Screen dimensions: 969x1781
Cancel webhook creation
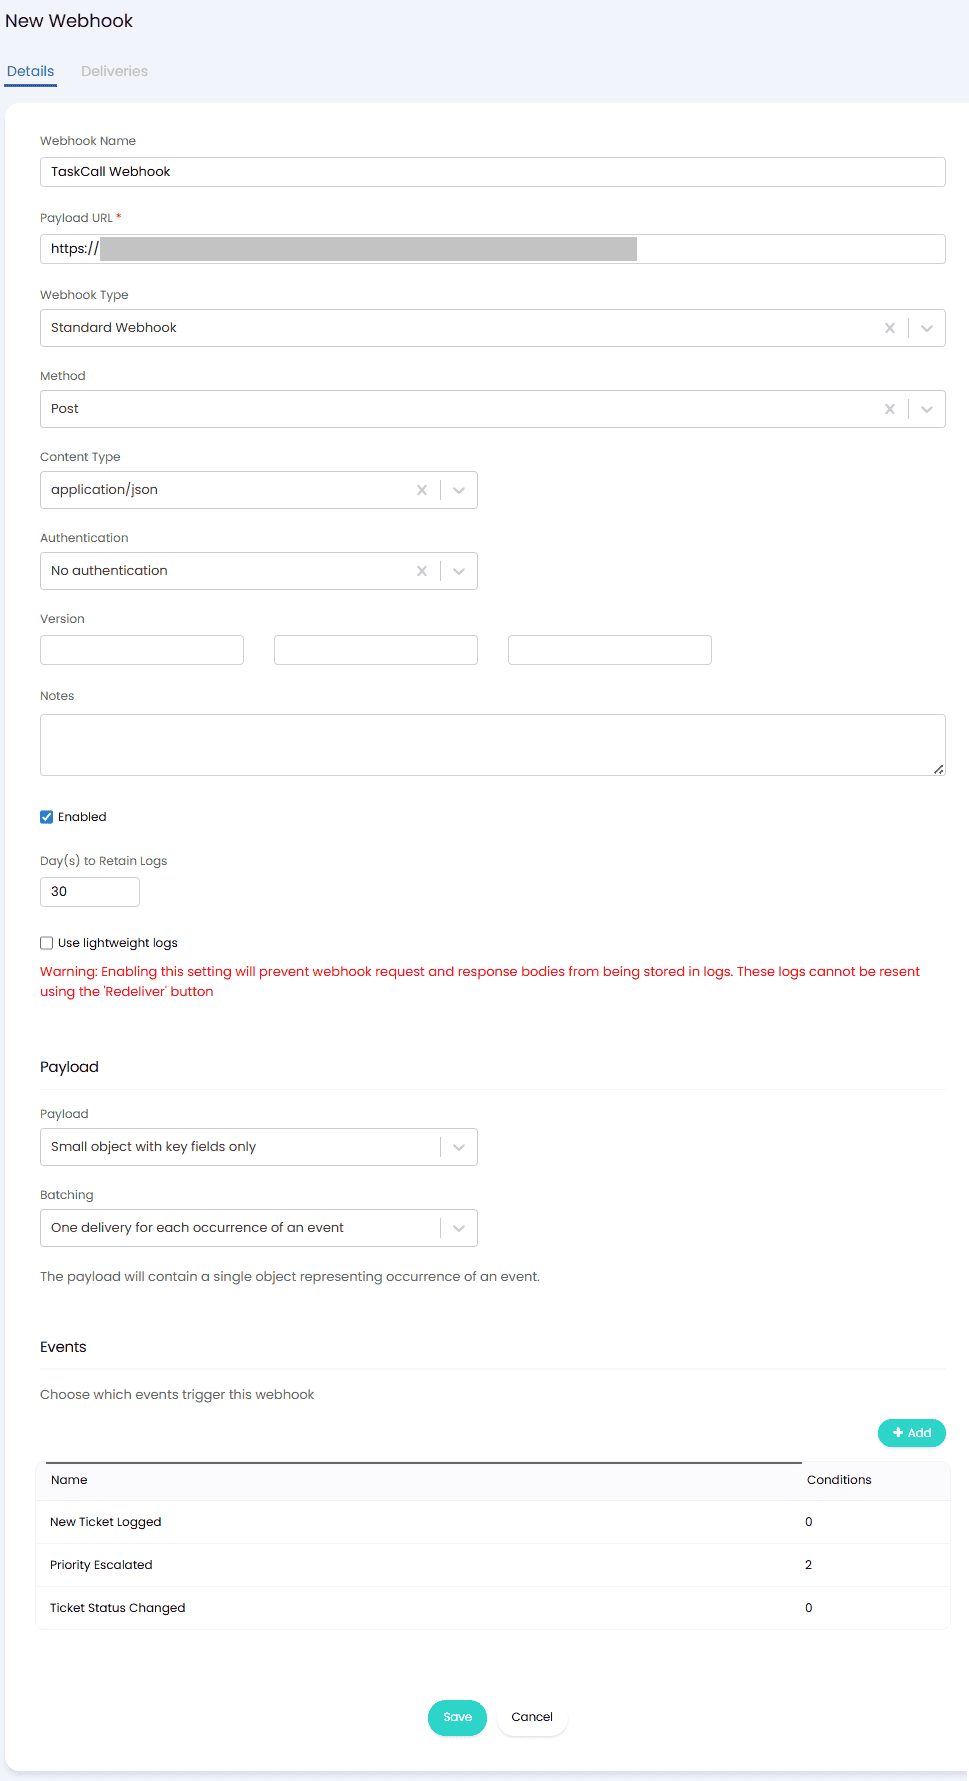click(x=531, y=1717)
